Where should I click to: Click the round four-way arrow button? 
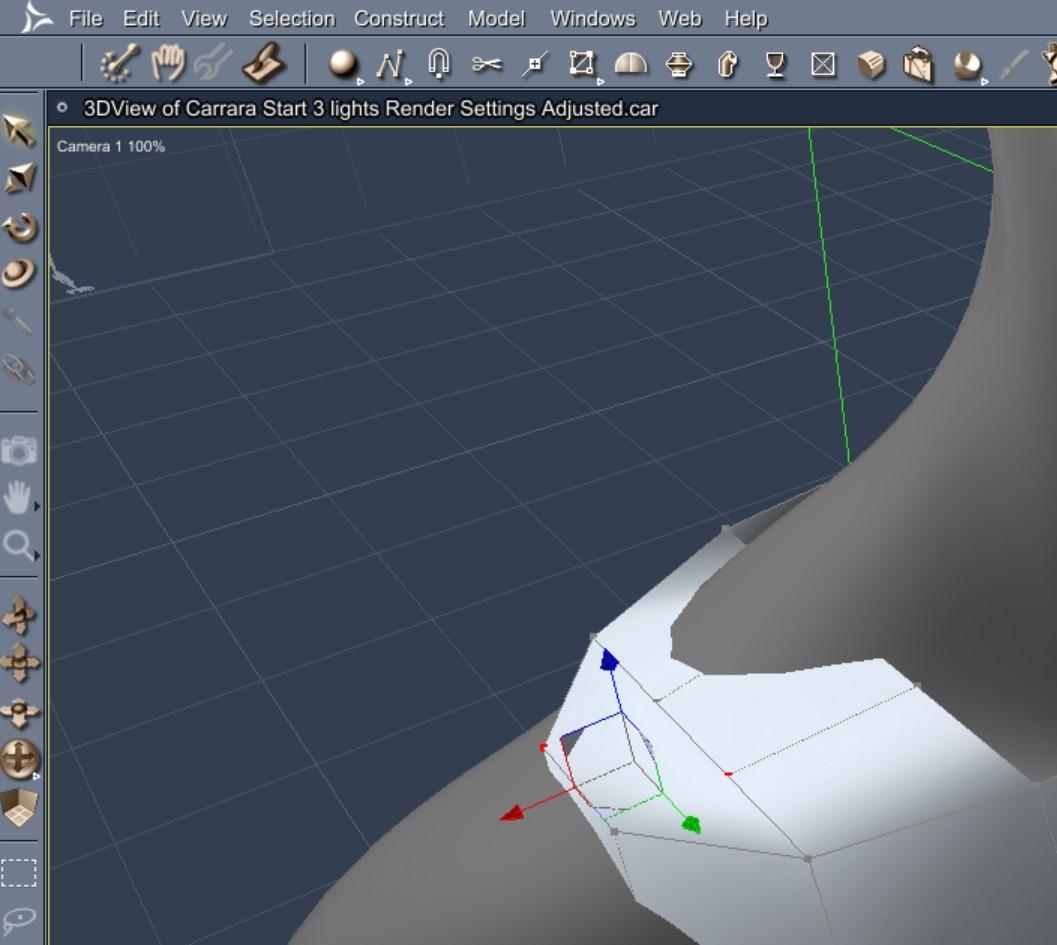pyautogui.click(x=19, y=759)
